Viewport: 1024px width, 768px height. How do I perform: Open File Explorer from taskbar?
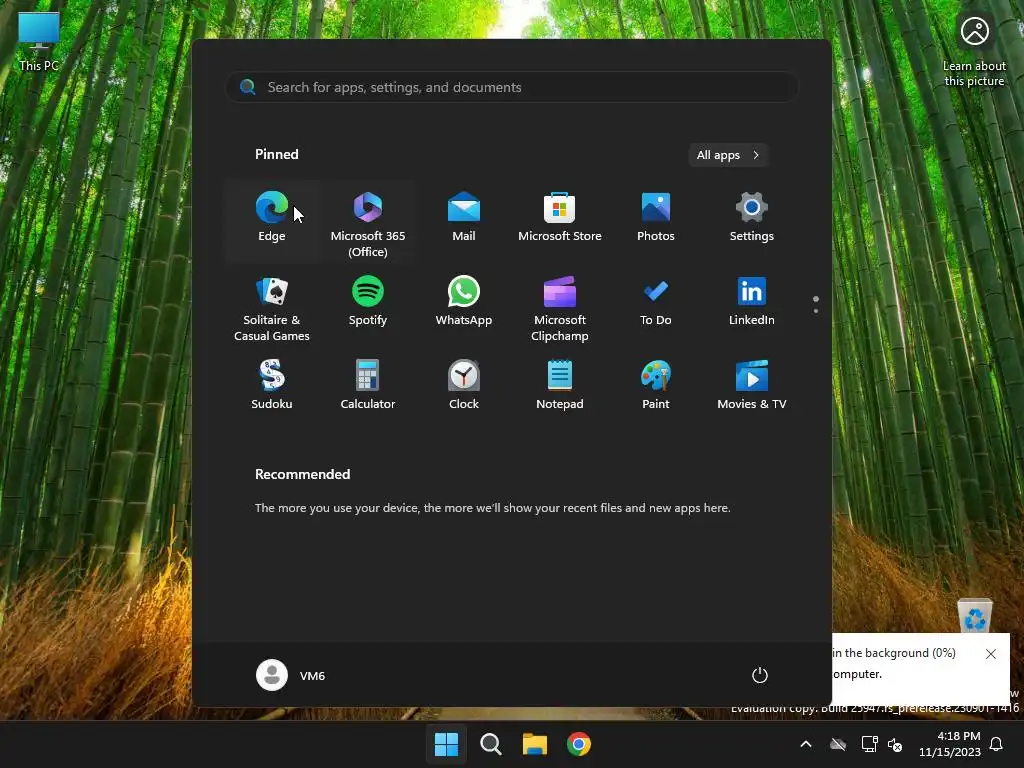[535, 744]
